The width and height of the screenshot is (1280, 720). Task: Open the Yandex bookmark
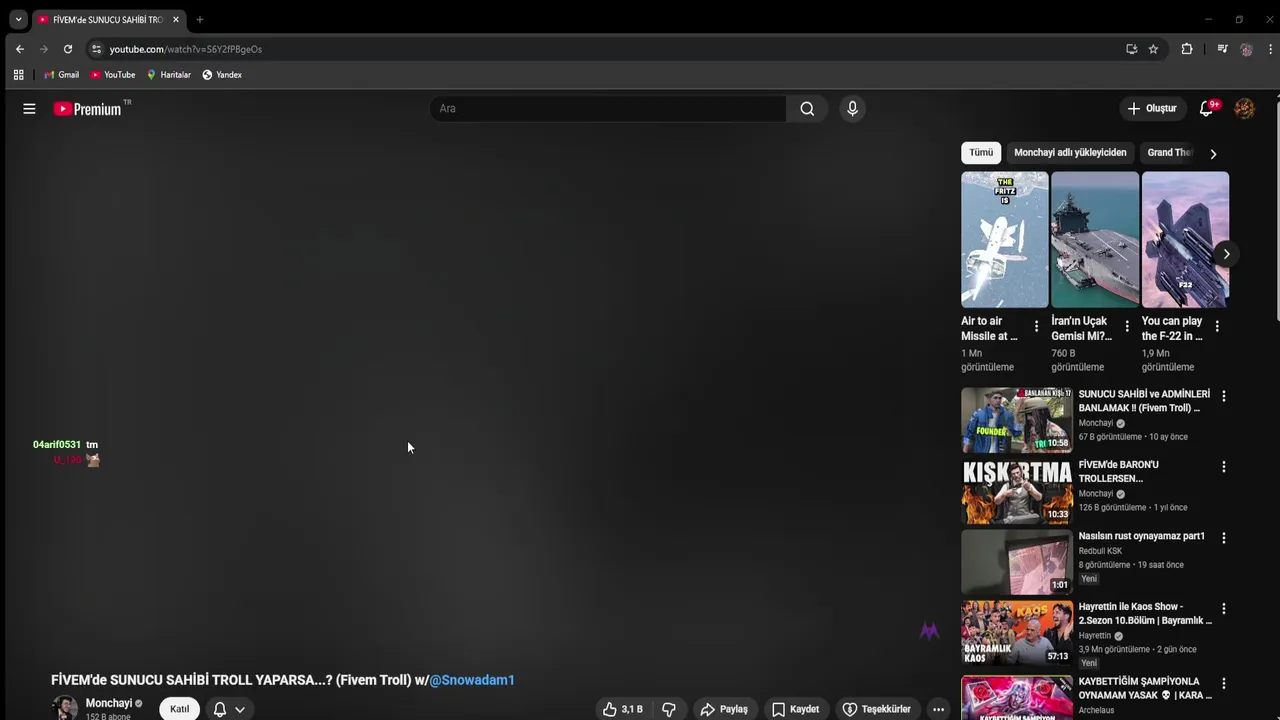pyautogui.click(x=222, y=75)
